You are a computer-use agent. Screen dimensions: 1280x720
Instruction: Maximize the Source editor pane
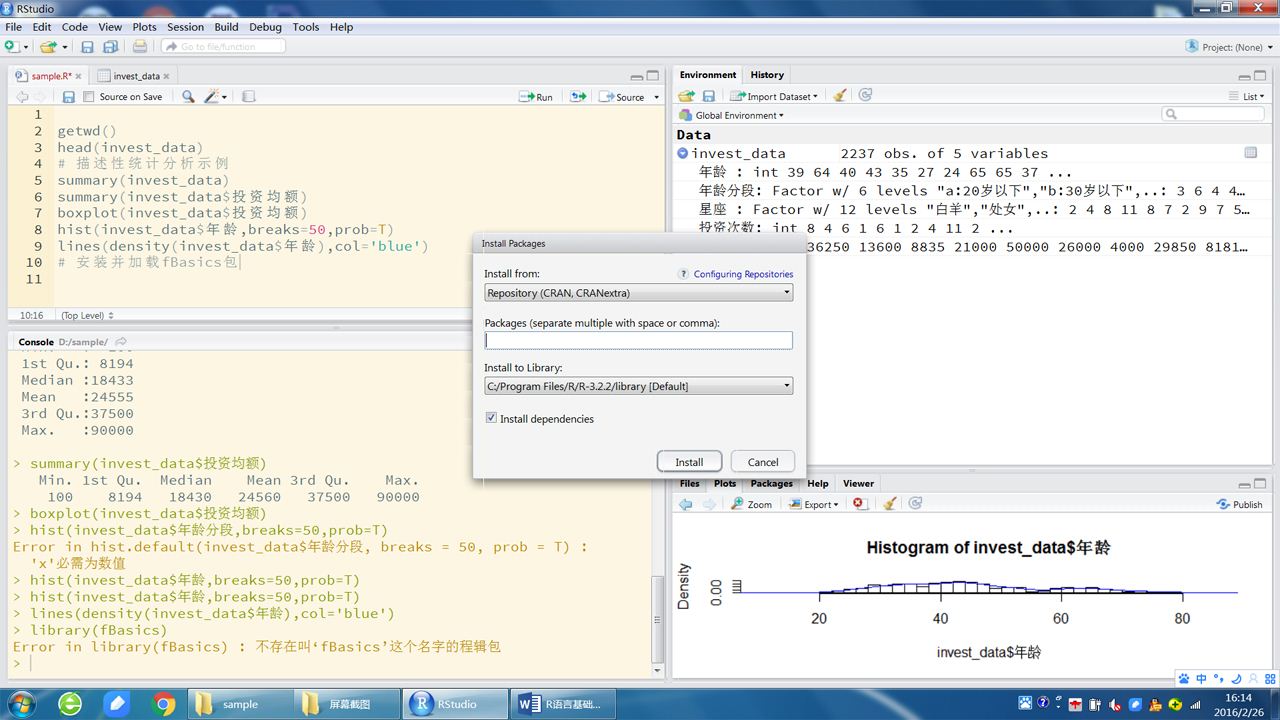pos(653,76)
